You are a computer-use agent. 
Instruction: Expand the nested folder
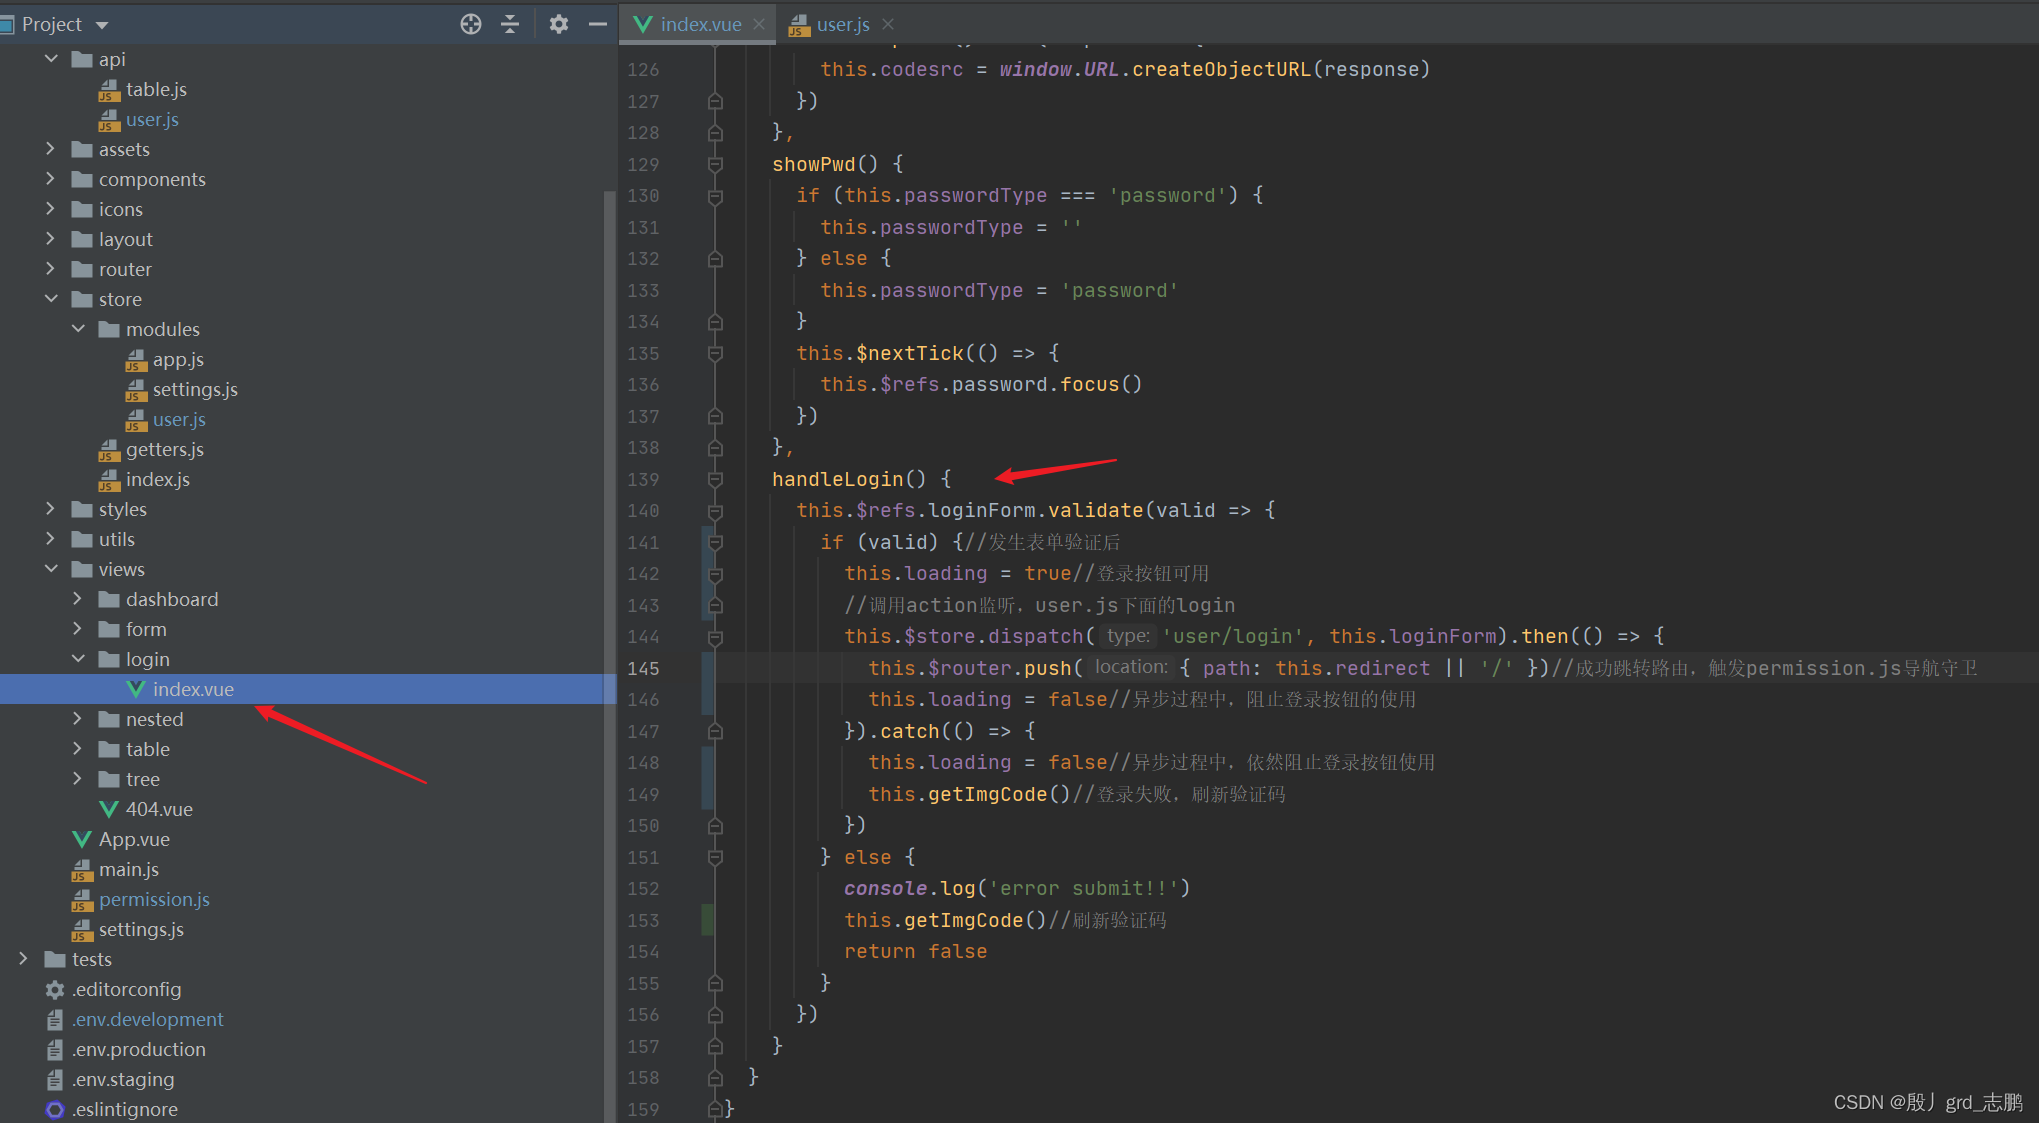click(78, 719)
